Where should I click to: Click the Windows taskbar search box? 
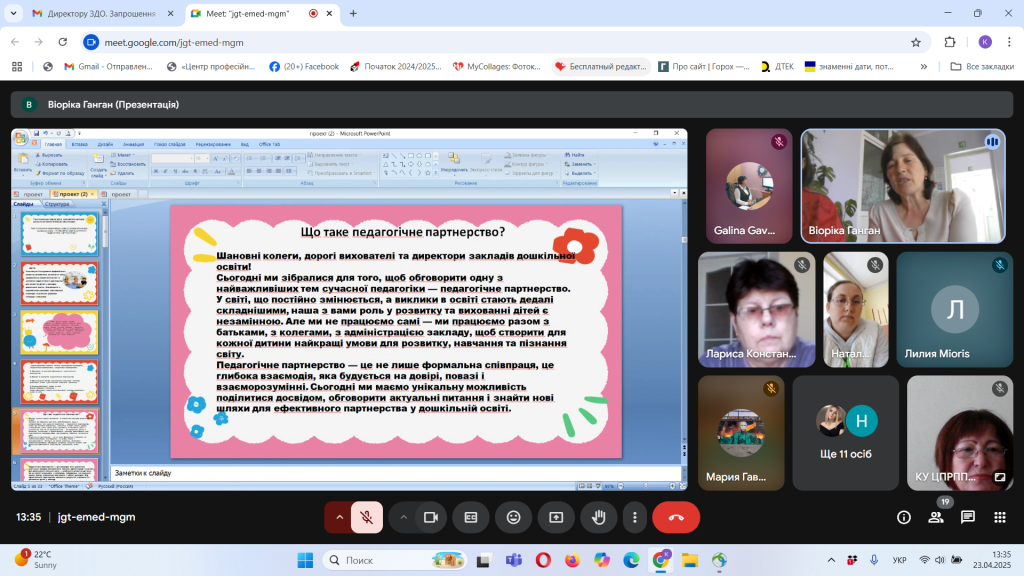tap(380, 560)
